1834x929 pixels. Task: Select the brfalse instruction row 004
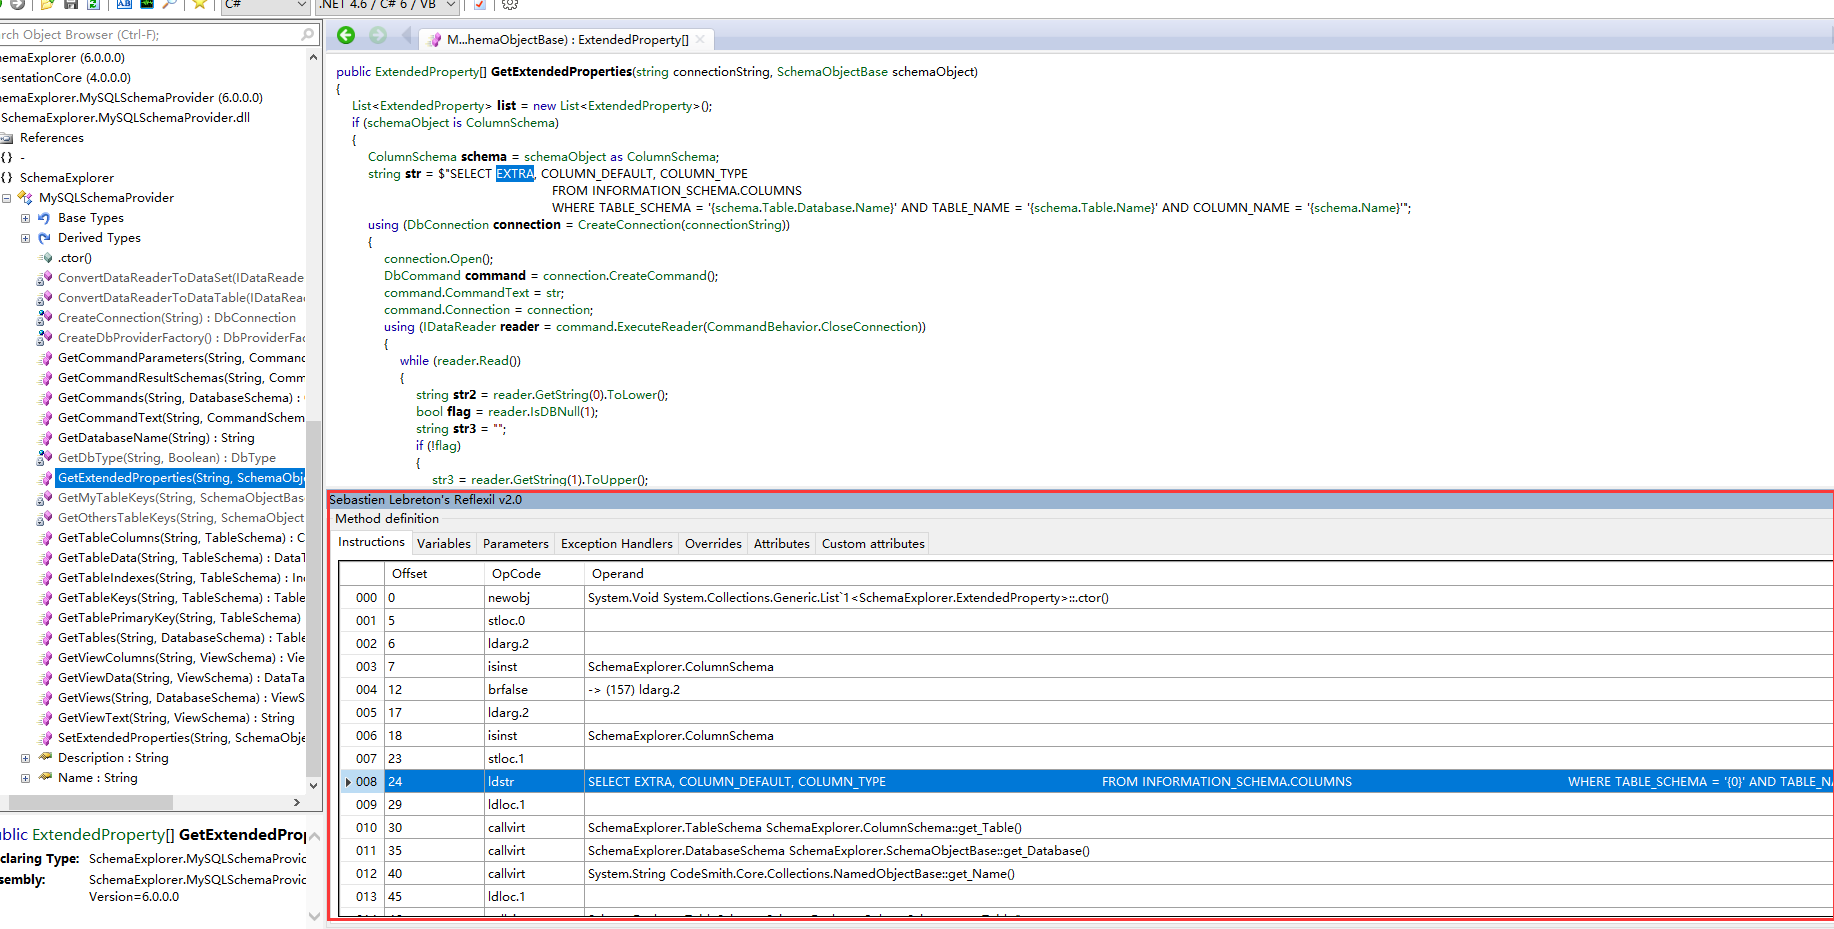[x=1087, y=690]
